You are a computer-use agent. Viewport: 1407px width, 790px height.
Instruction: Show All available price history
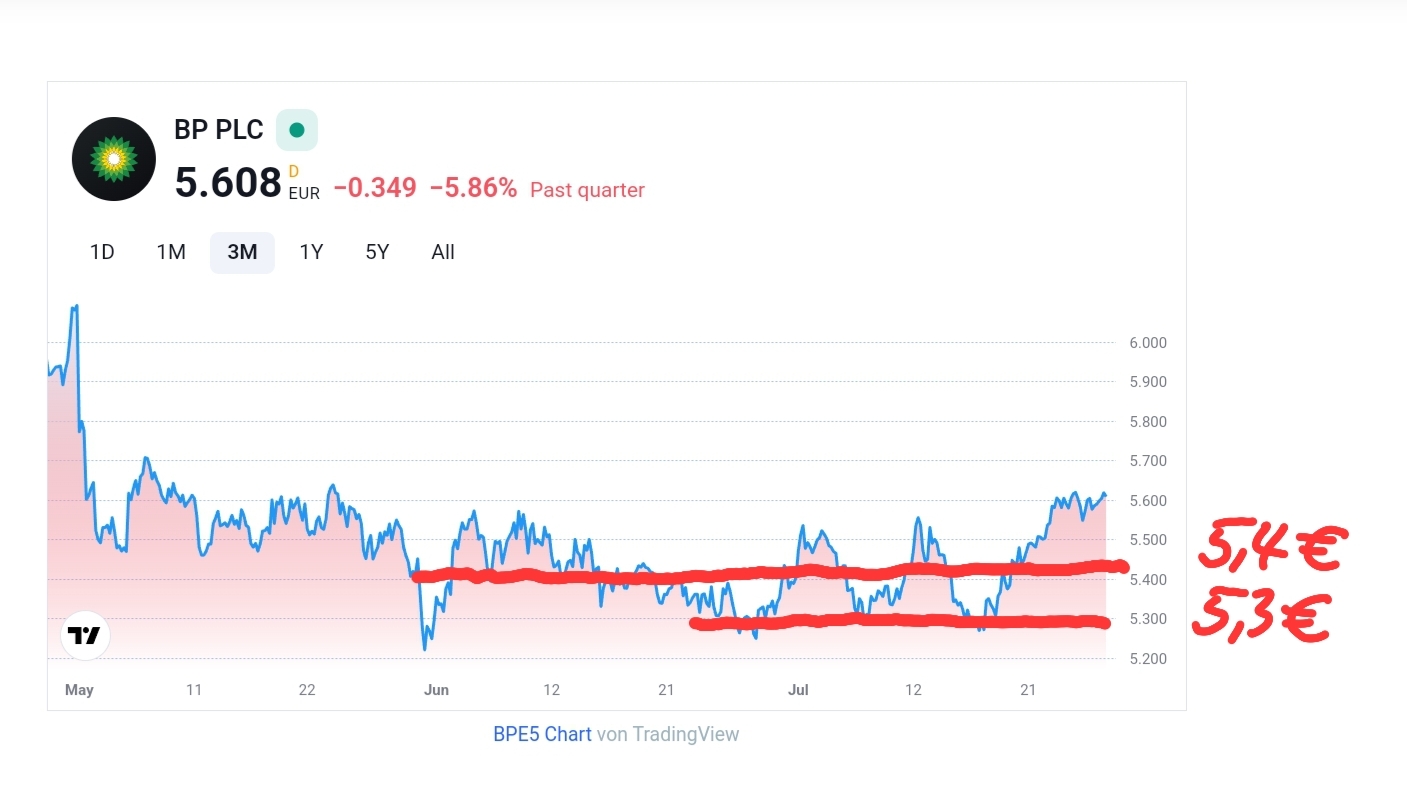443,252
